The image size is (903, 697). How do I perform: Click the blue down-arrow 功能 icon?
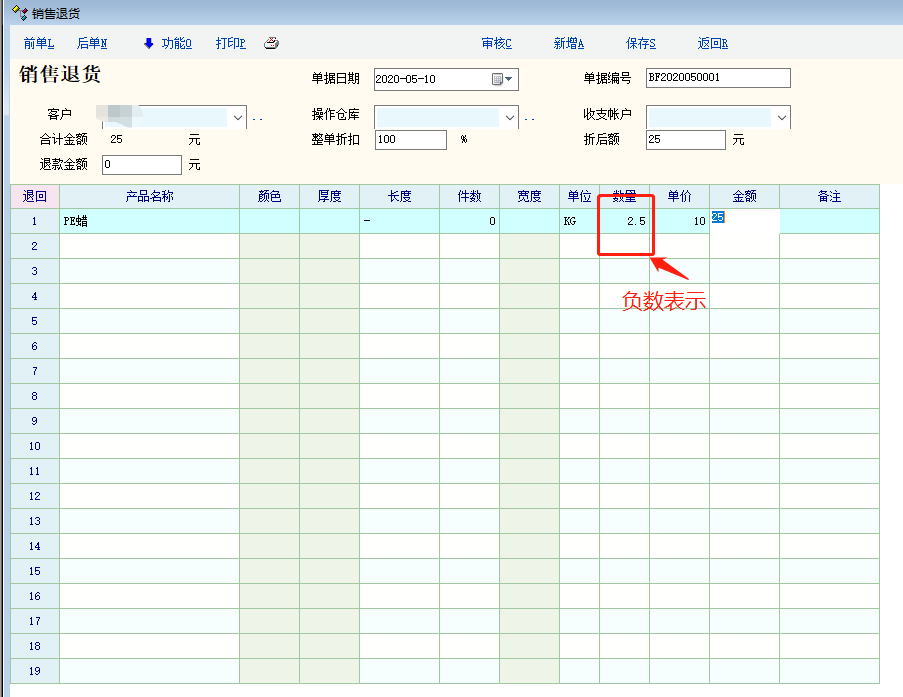149,43
